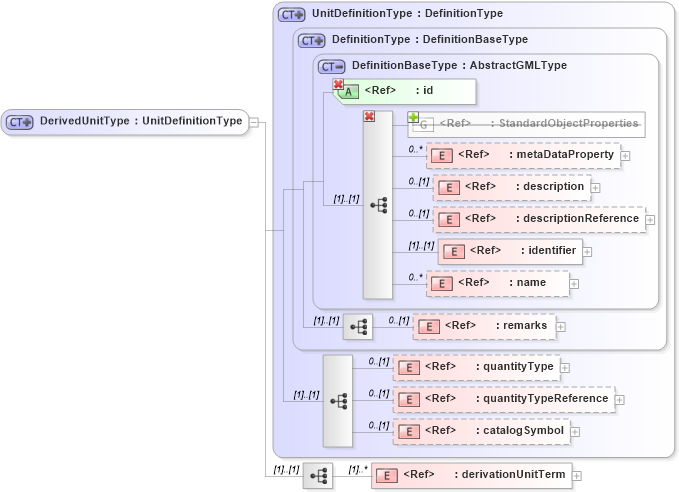This screenshot has height=492, width=679.
Task: Click E icon of remarks element
Action: tap(429, 327)
